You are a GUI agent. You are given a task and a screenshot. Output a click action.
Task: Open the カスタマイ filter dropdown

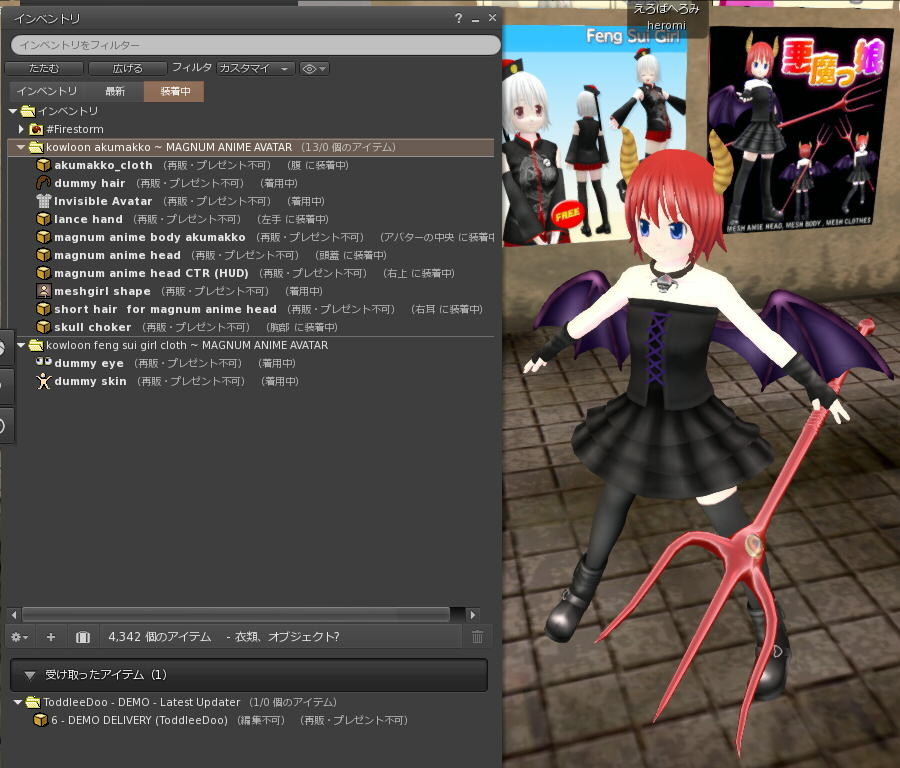255,68
